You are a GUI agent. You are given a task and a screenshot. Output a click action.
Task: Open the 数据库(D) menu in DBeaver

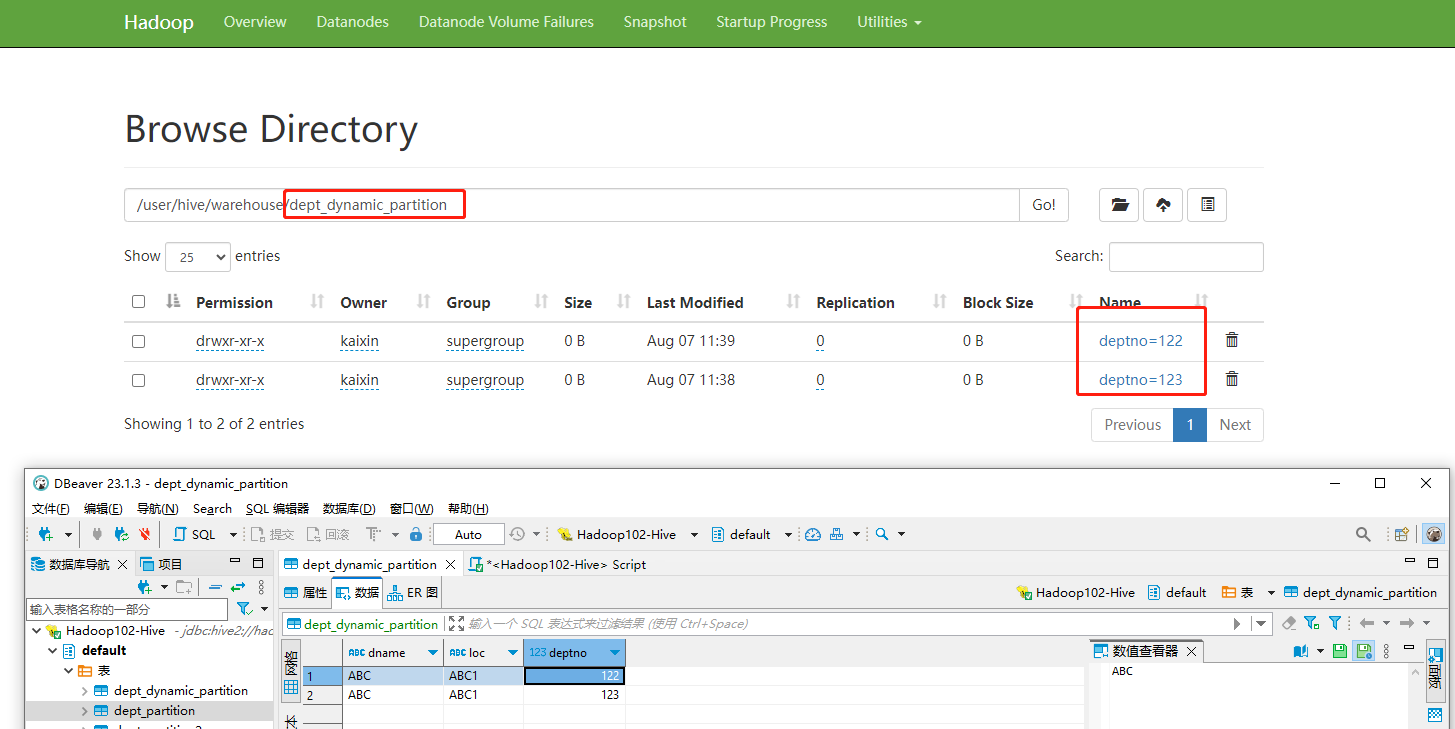349,508
